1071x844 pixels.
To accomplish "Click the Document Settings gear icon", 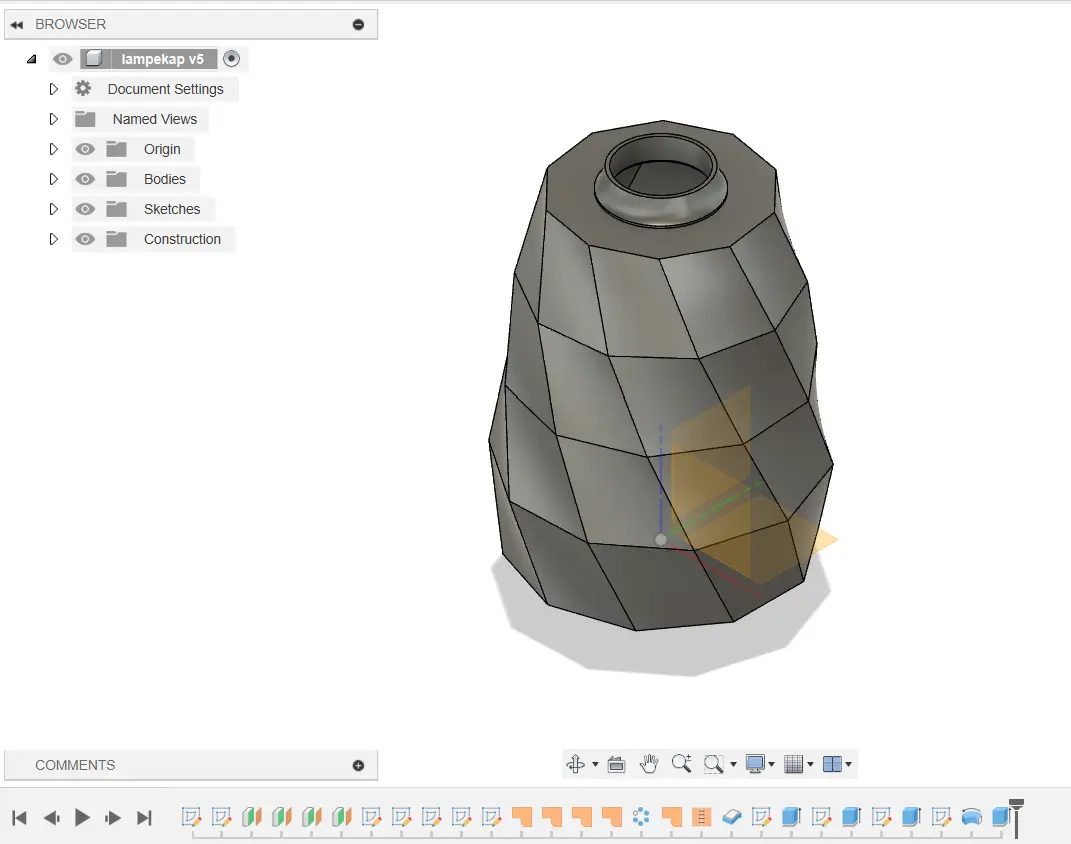I will 83,89.
